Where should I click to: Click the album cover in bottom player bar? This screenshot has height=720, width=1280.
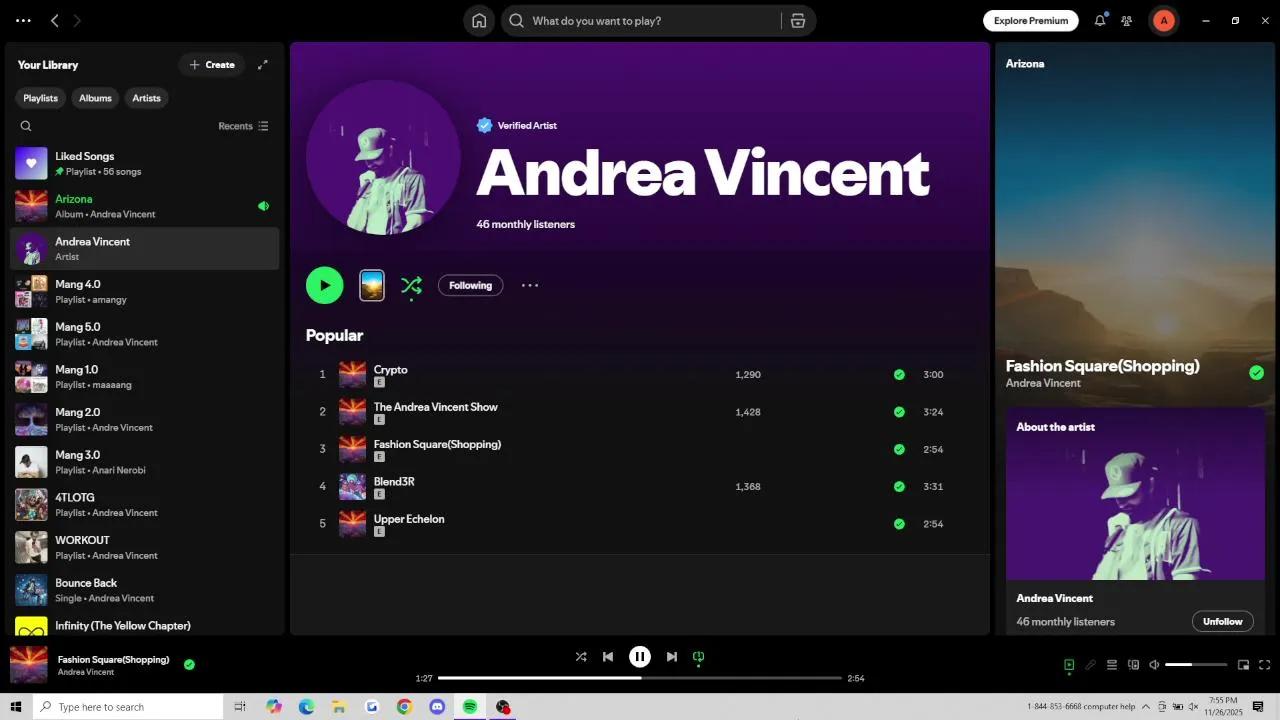[x=28, y=665]
